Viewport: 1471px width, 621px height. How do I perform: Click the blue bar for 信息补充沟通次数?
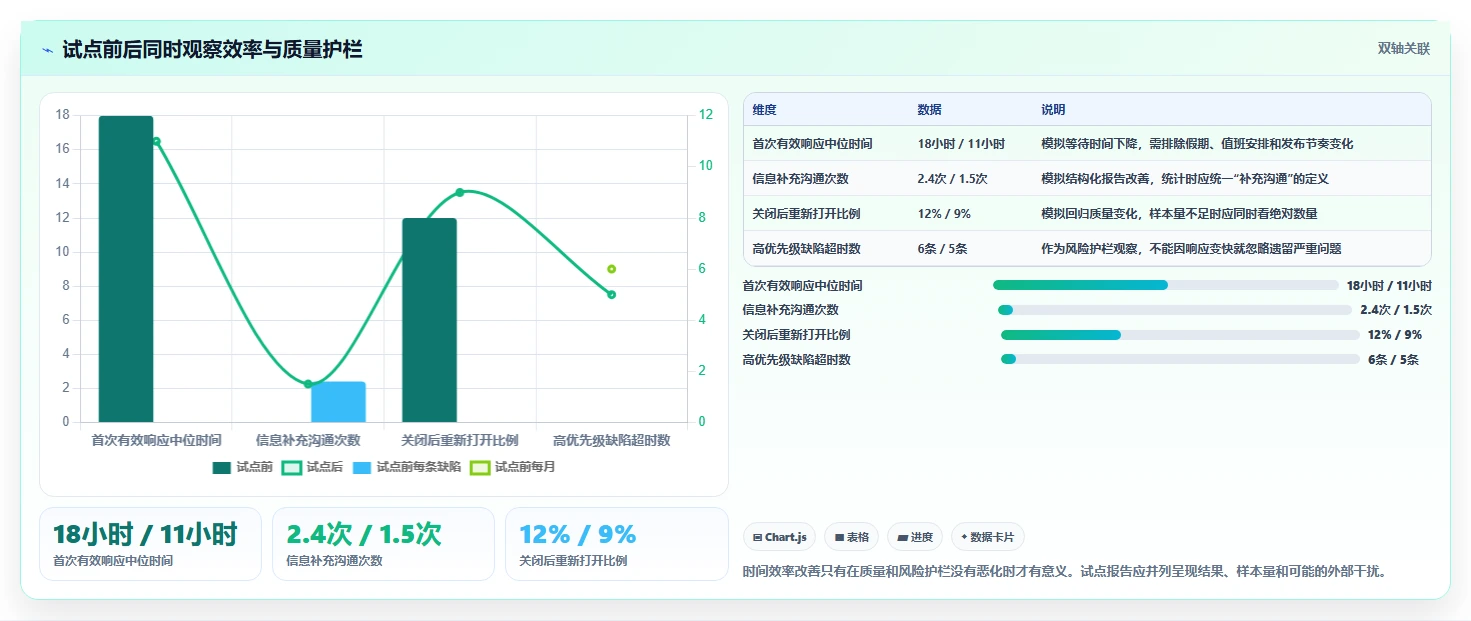[x=338, y=402]
